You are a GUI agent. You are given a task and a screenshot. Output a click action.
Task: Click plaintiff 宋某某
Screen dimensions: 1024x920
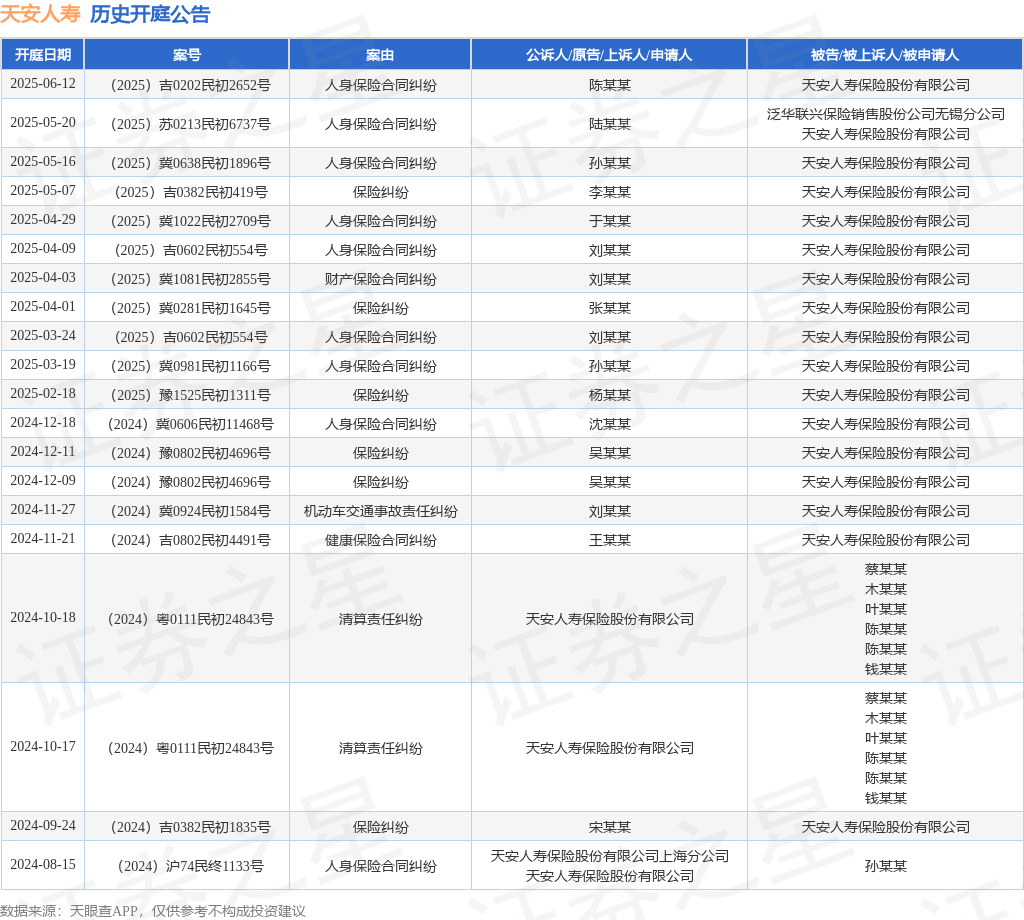pos(609,827)
